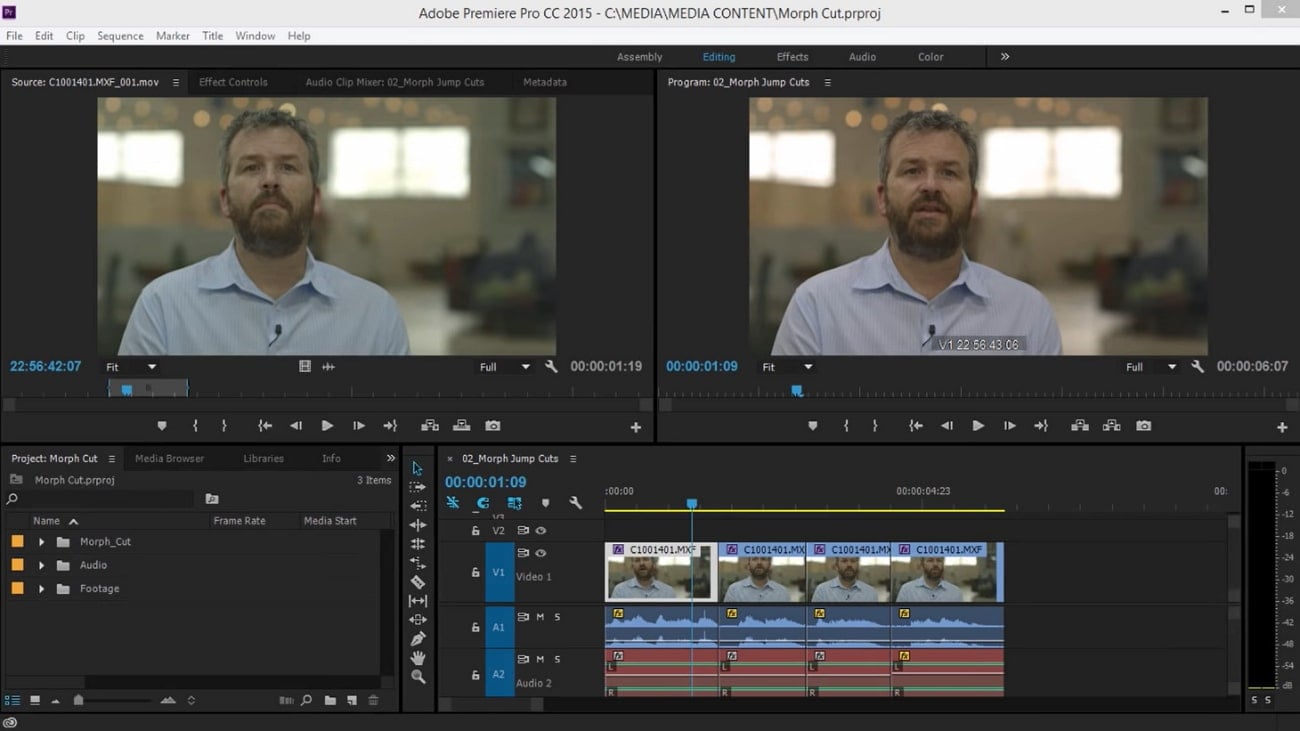The width and height of the screenshot is (1300, 731).
Task: Open the Button Editor plus in the Source monitor
Action: tap(635, 427)
